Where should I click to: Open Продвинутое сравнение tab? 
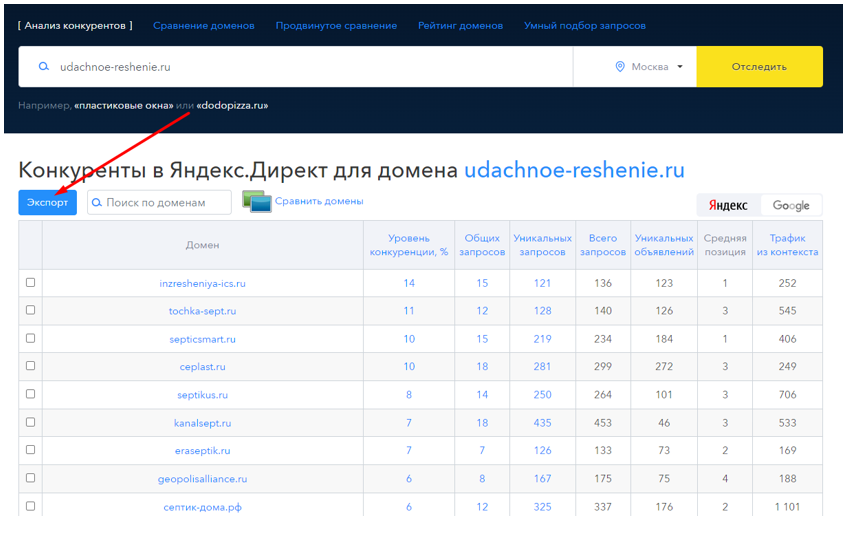pos(336,26)
